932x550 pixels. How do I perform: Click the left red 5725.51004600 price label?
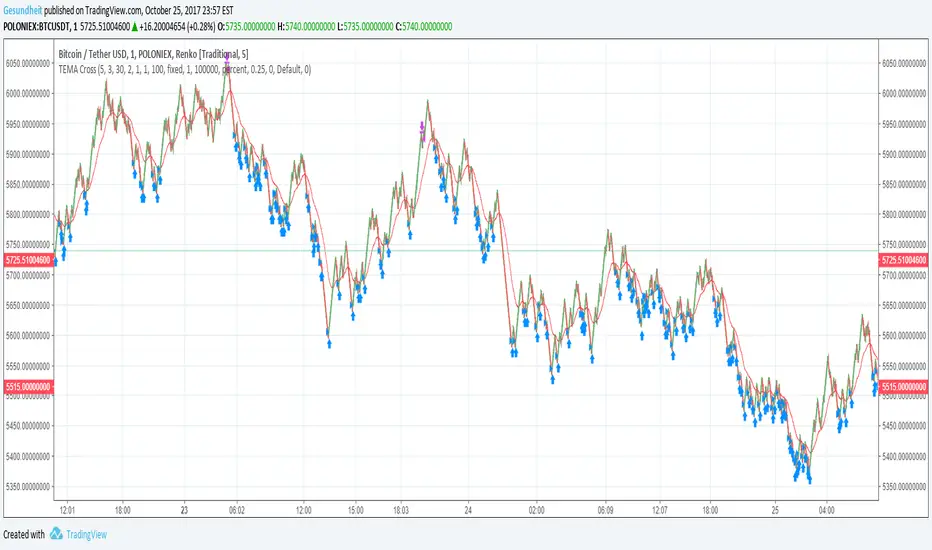26,260
